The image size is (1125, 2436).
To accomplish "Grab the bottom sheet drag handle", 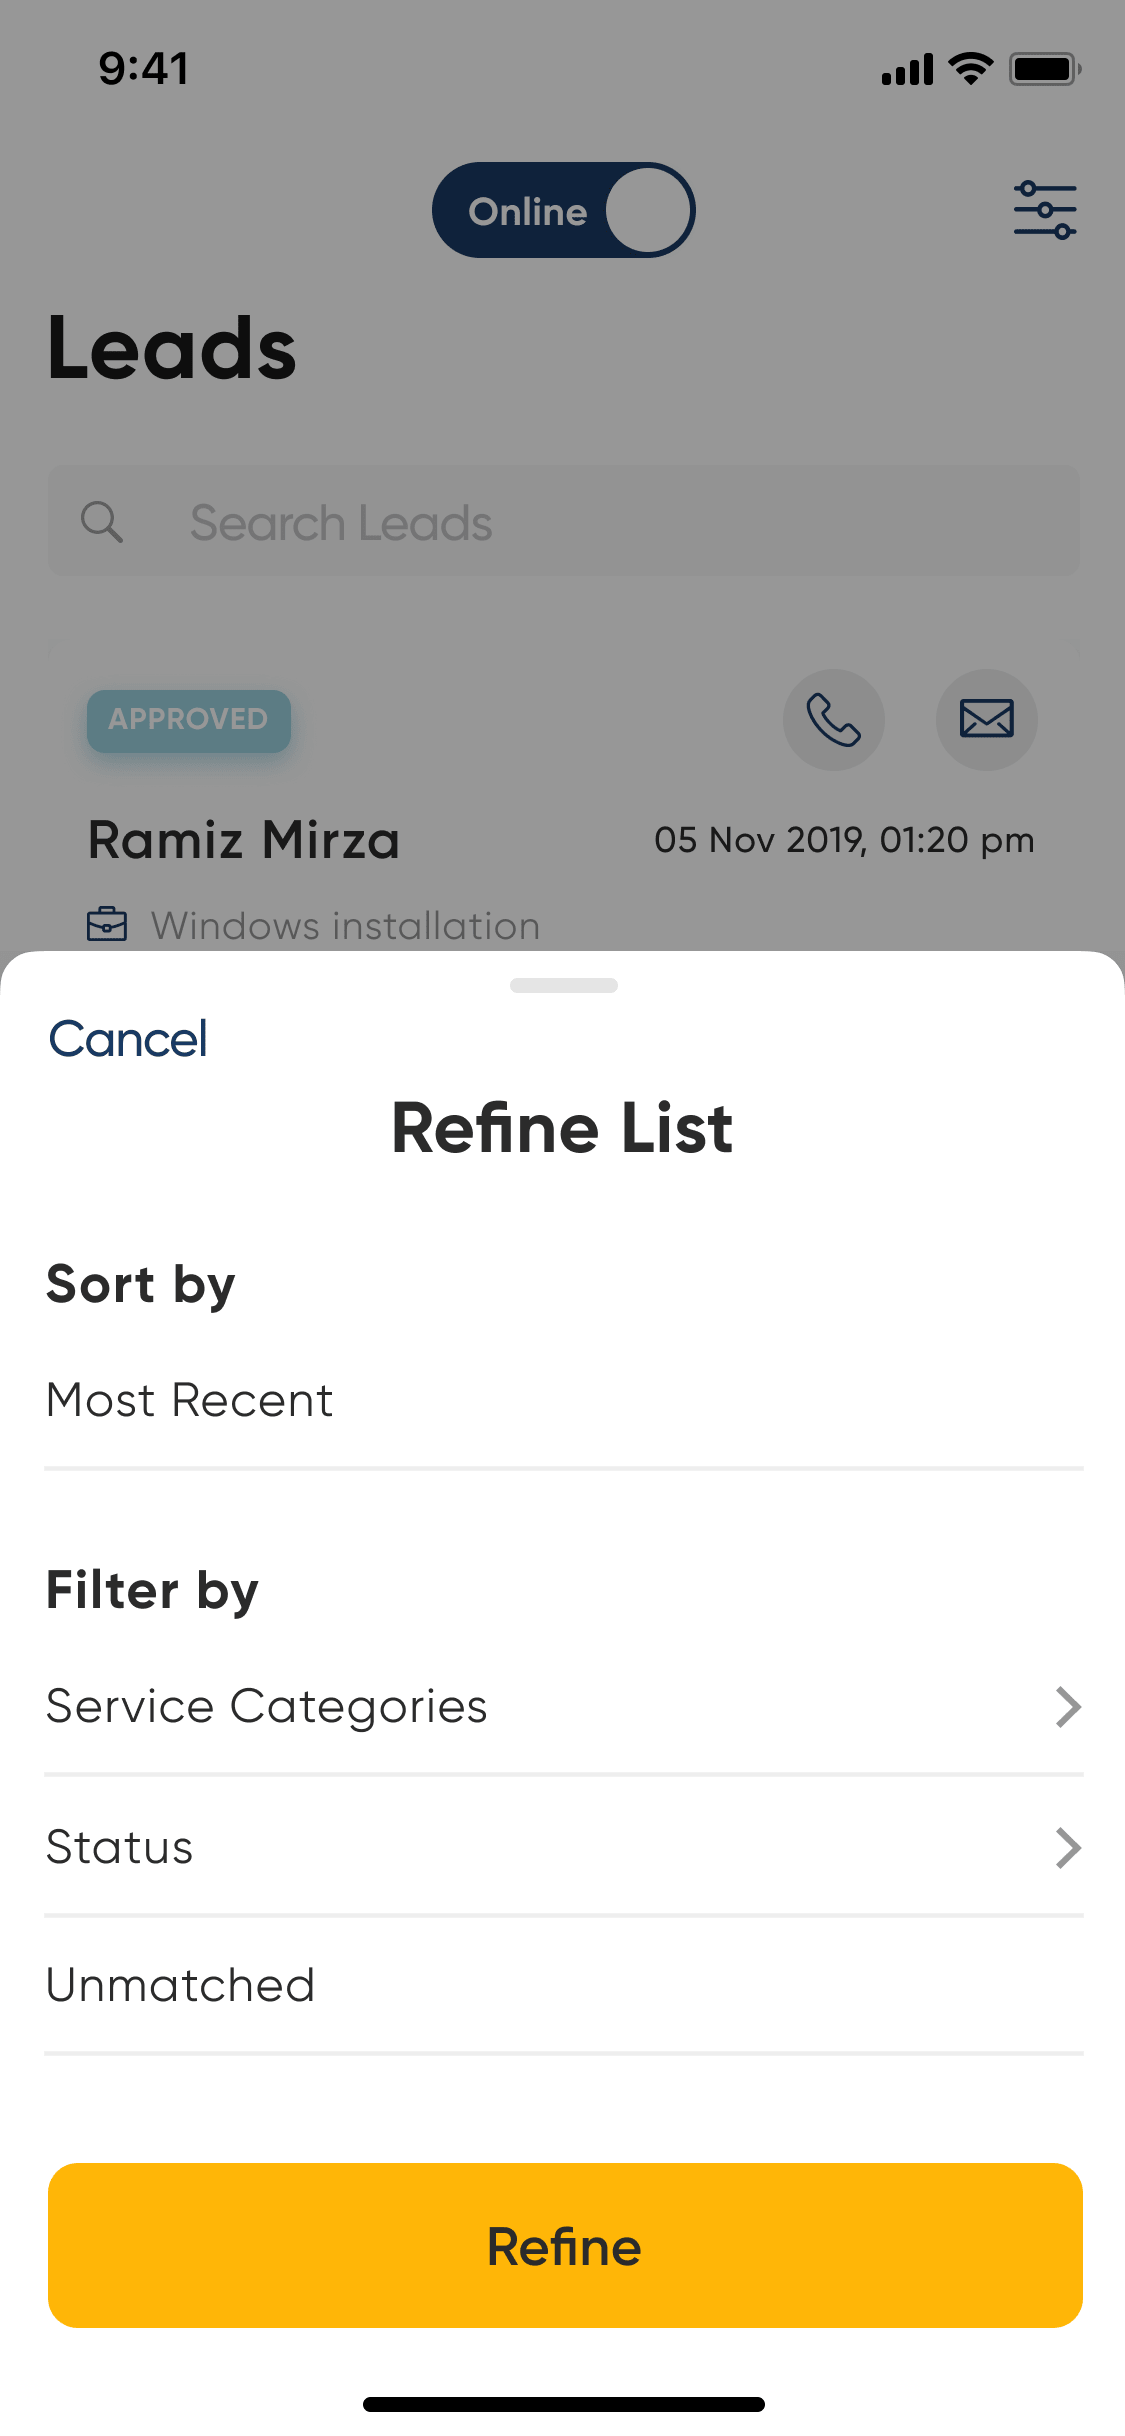I will click(x=563, y=985).
